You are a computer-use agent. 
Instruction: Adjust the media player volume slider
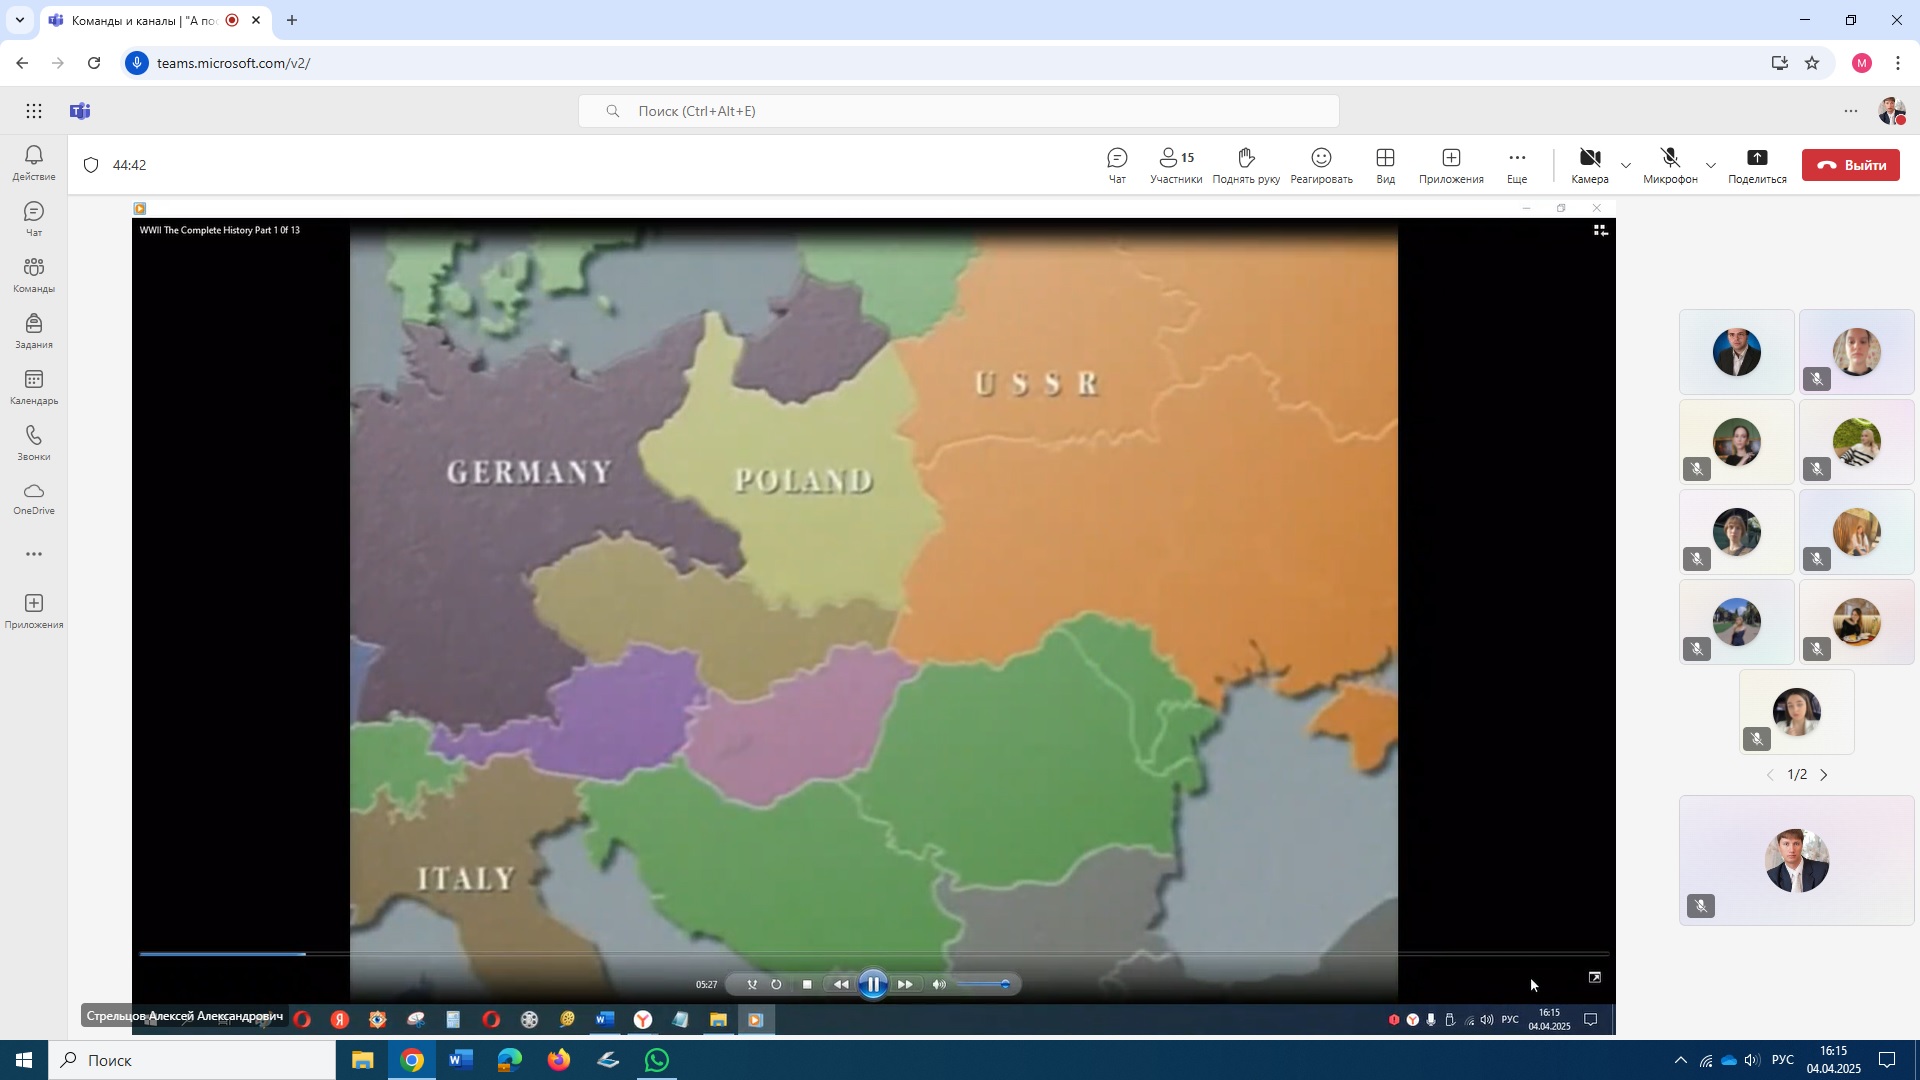point(984,984)
